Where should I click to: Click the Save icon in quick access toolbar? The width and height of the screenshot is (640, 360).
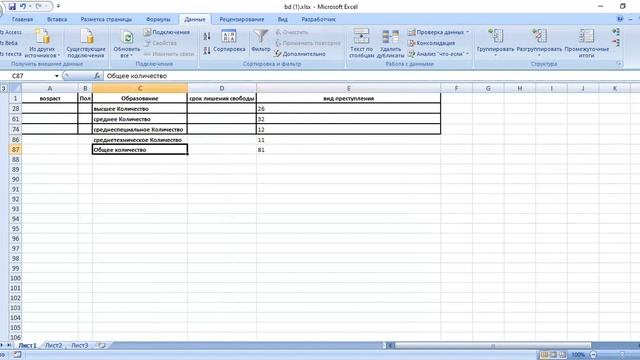click(12, 7)
